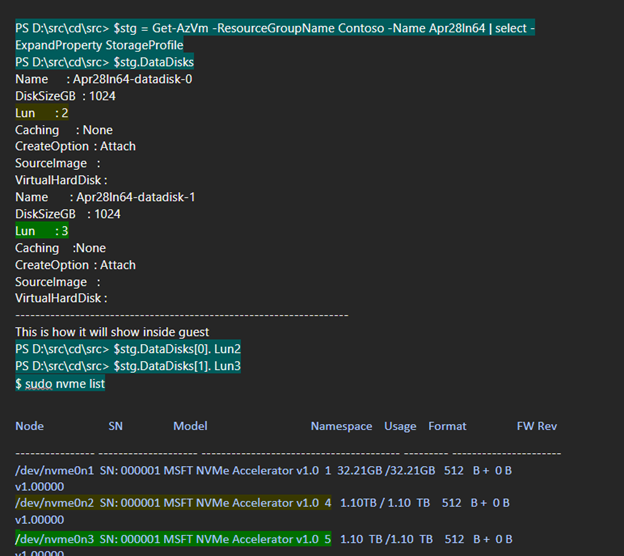Select the 'Name : Apr28ln64-datadisk-1' line
The image size is (624, 556).
tap(105, 197)
